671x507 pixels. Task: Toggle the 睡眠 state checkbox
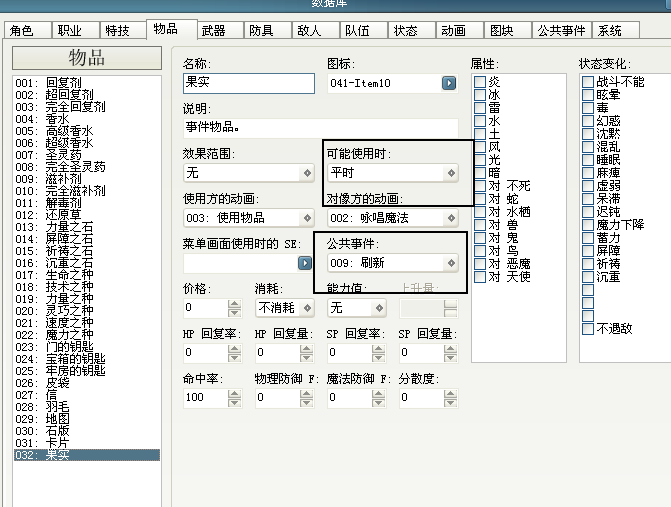click(x=588, y=160)
